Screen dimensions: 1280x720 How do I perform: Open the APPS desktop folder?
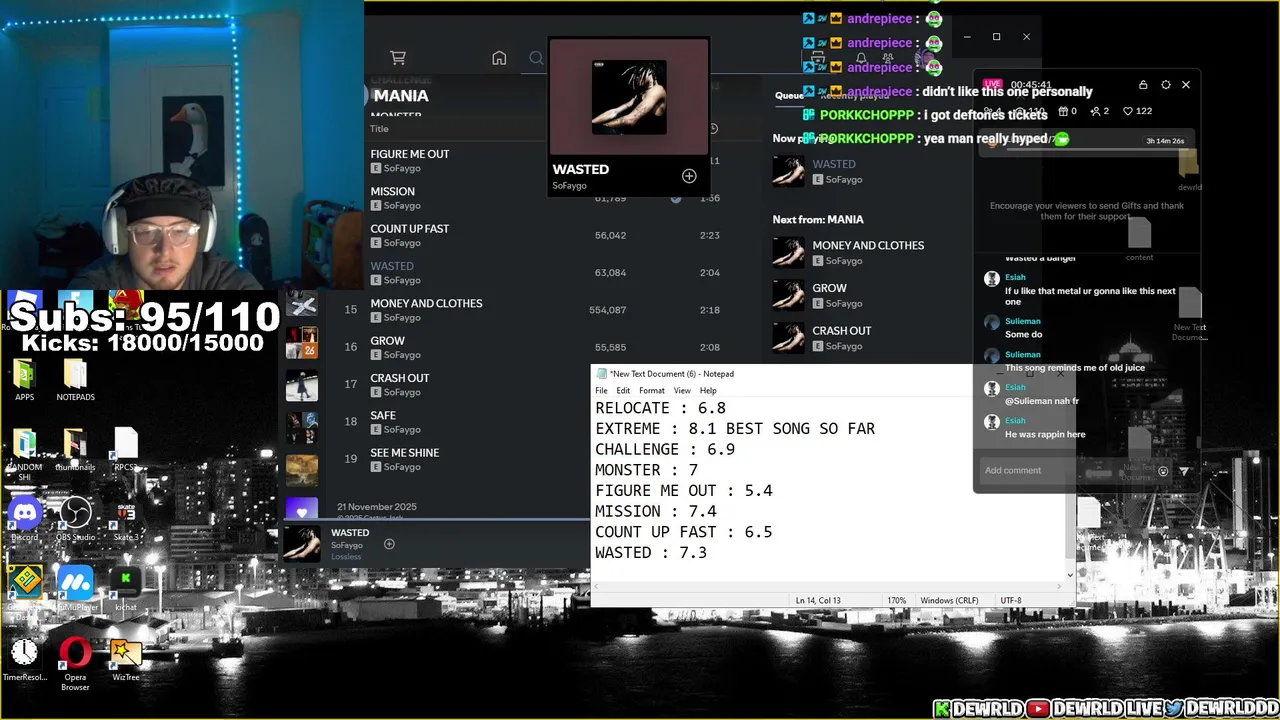(x=25, y=380)
